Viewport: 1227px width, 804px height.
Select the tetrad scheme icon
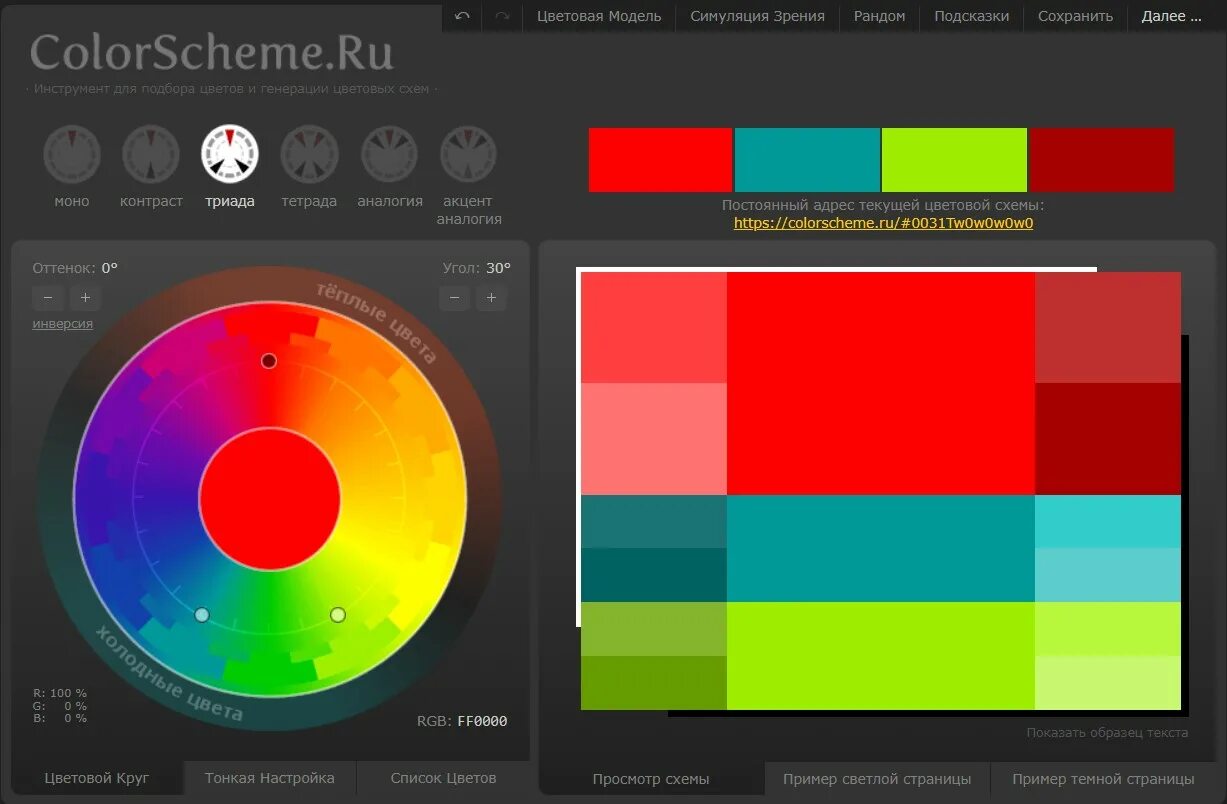310,154
